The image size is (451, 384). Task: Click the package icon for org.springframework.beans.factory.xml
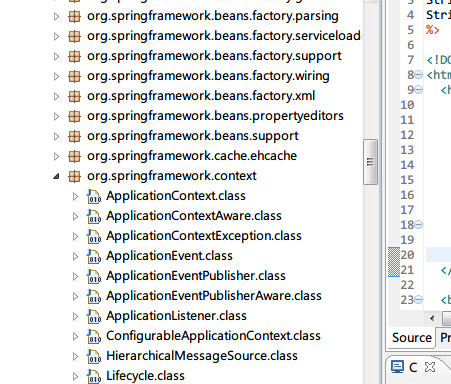pyautogui.click(x=74, y=96)
